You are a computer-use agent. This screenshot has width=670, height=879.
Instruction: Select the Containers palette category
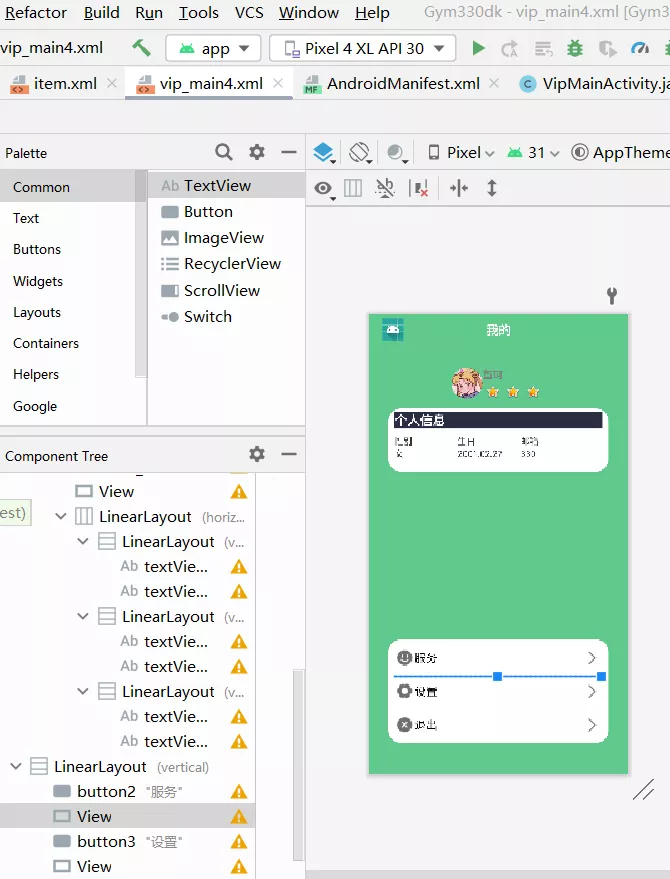point(67,343)
